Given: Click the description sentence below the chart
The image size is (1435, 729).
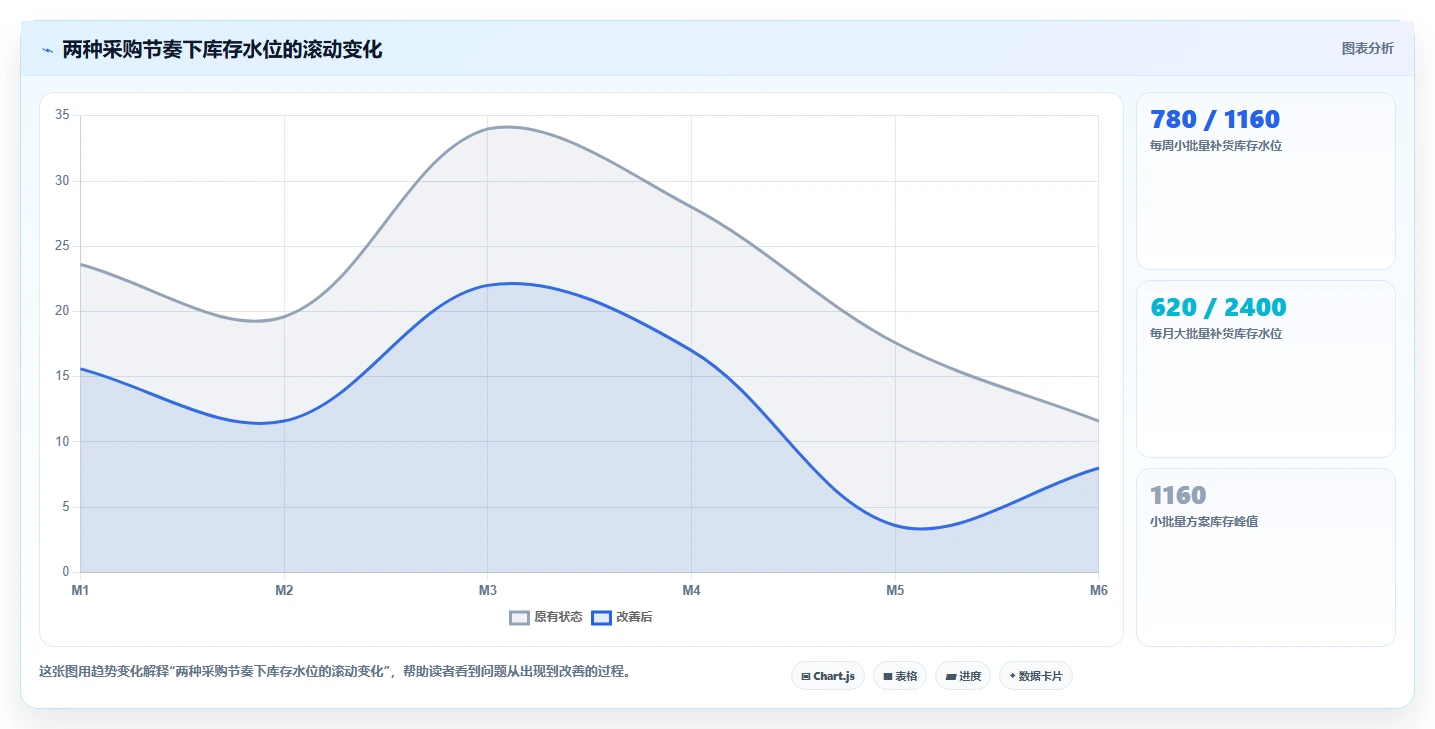Looking at the screenshot, I should (335, 672).
